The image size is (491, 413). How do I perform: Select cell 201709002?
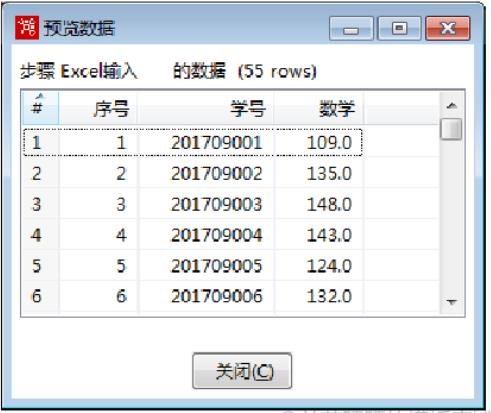206,173
